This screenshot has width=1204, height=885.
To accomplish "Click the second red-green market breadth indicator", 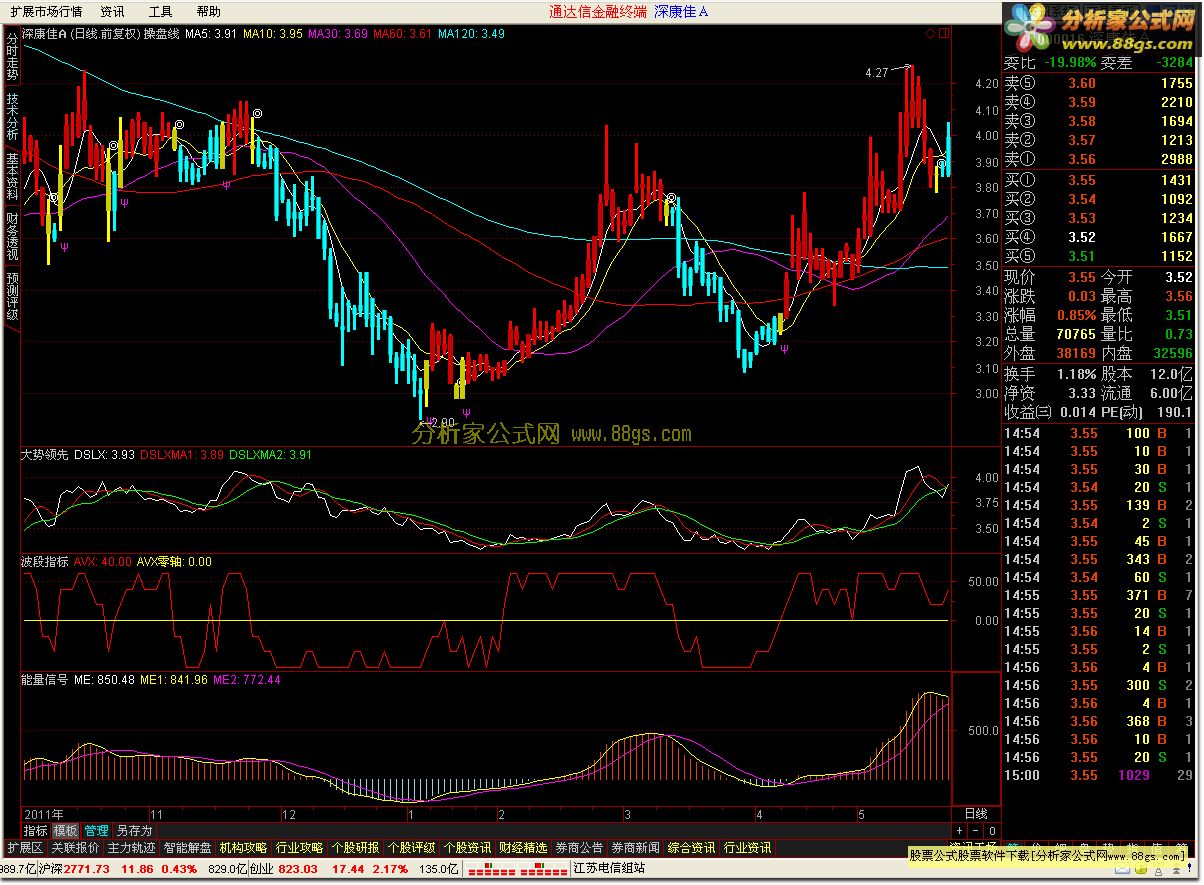I will pyautogui.click(x=543, y=869).
